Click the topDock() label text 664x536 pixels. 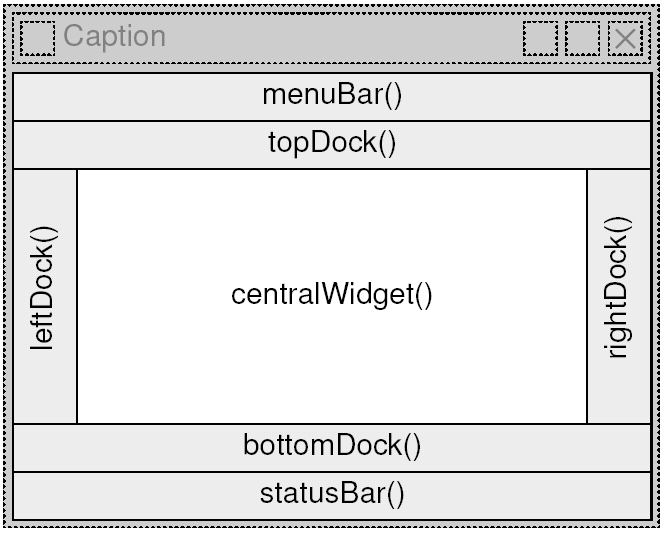332,143
